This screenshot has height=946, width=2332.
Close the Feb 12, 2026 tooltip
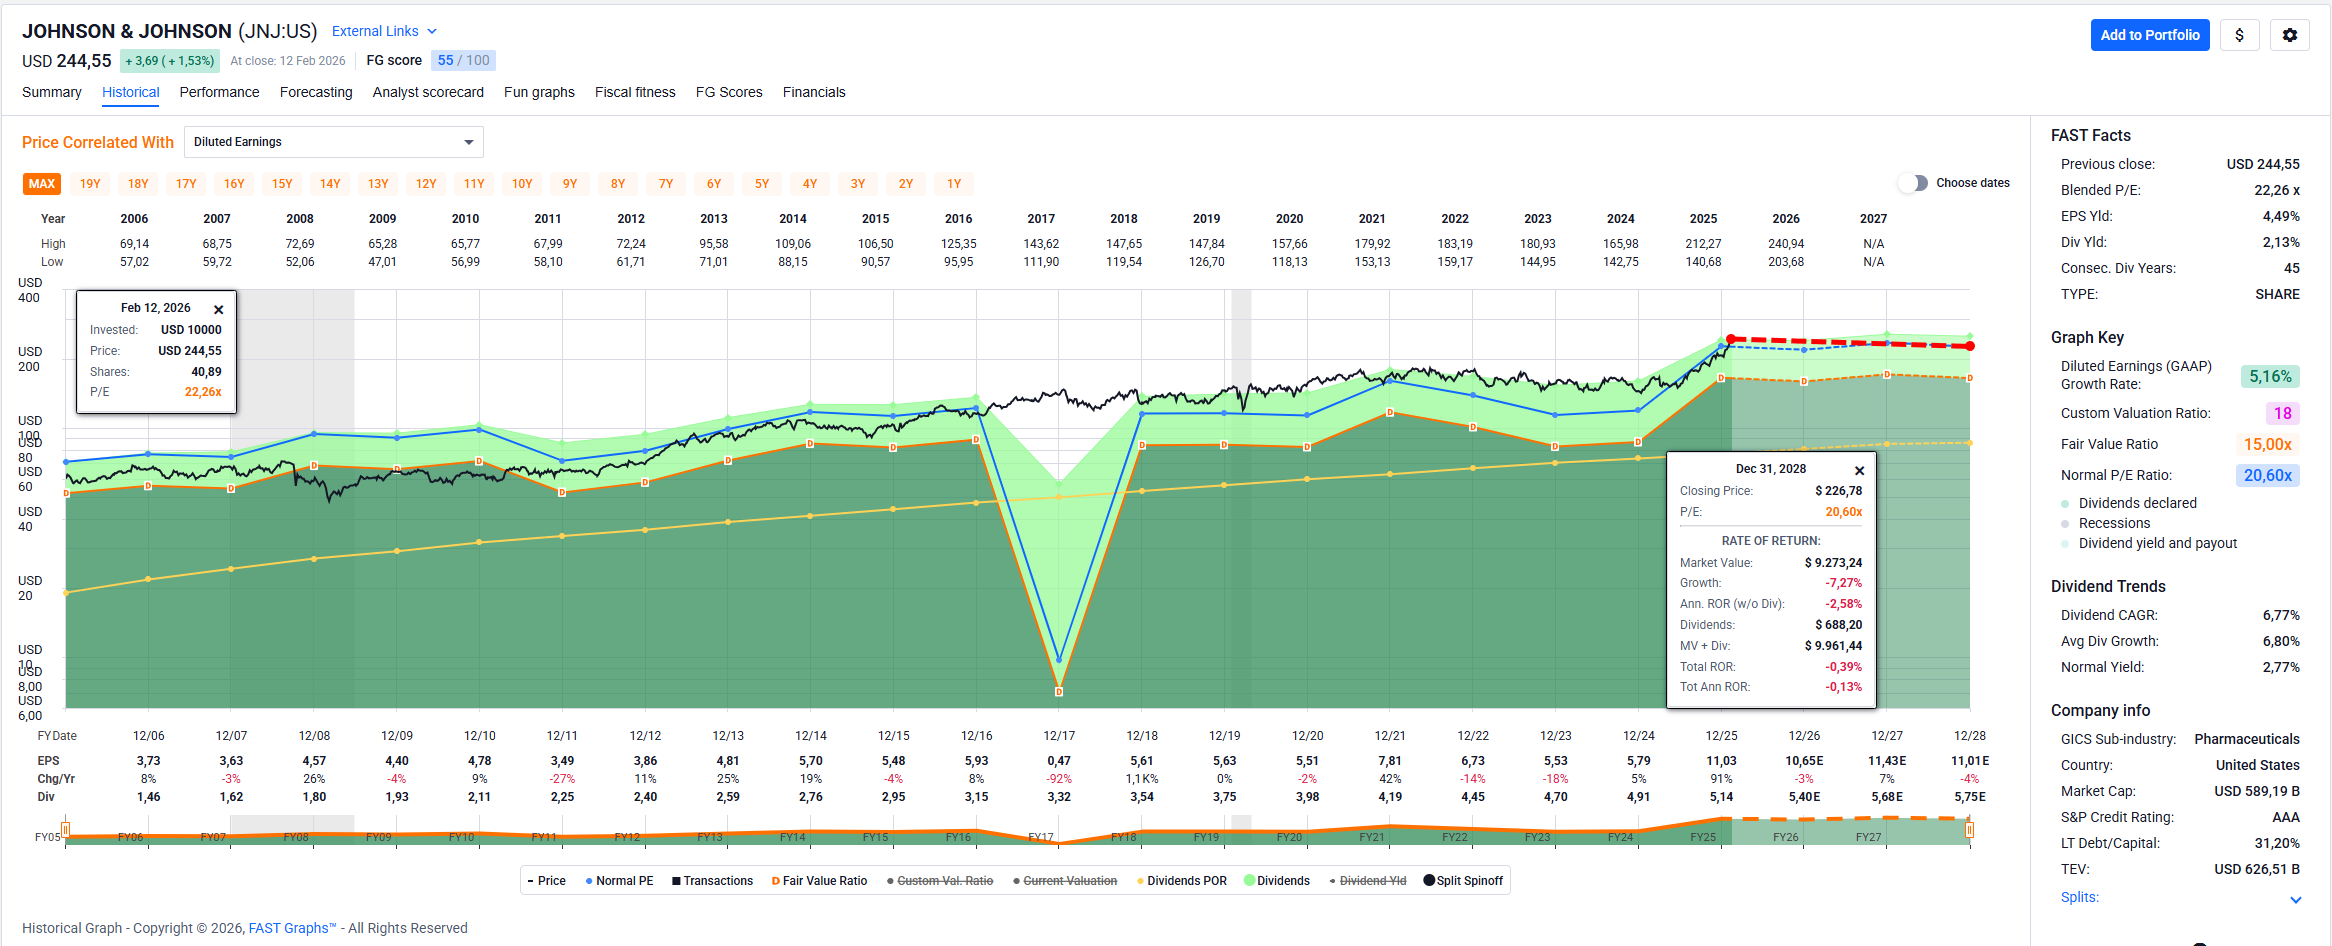[x=218, y=310]
